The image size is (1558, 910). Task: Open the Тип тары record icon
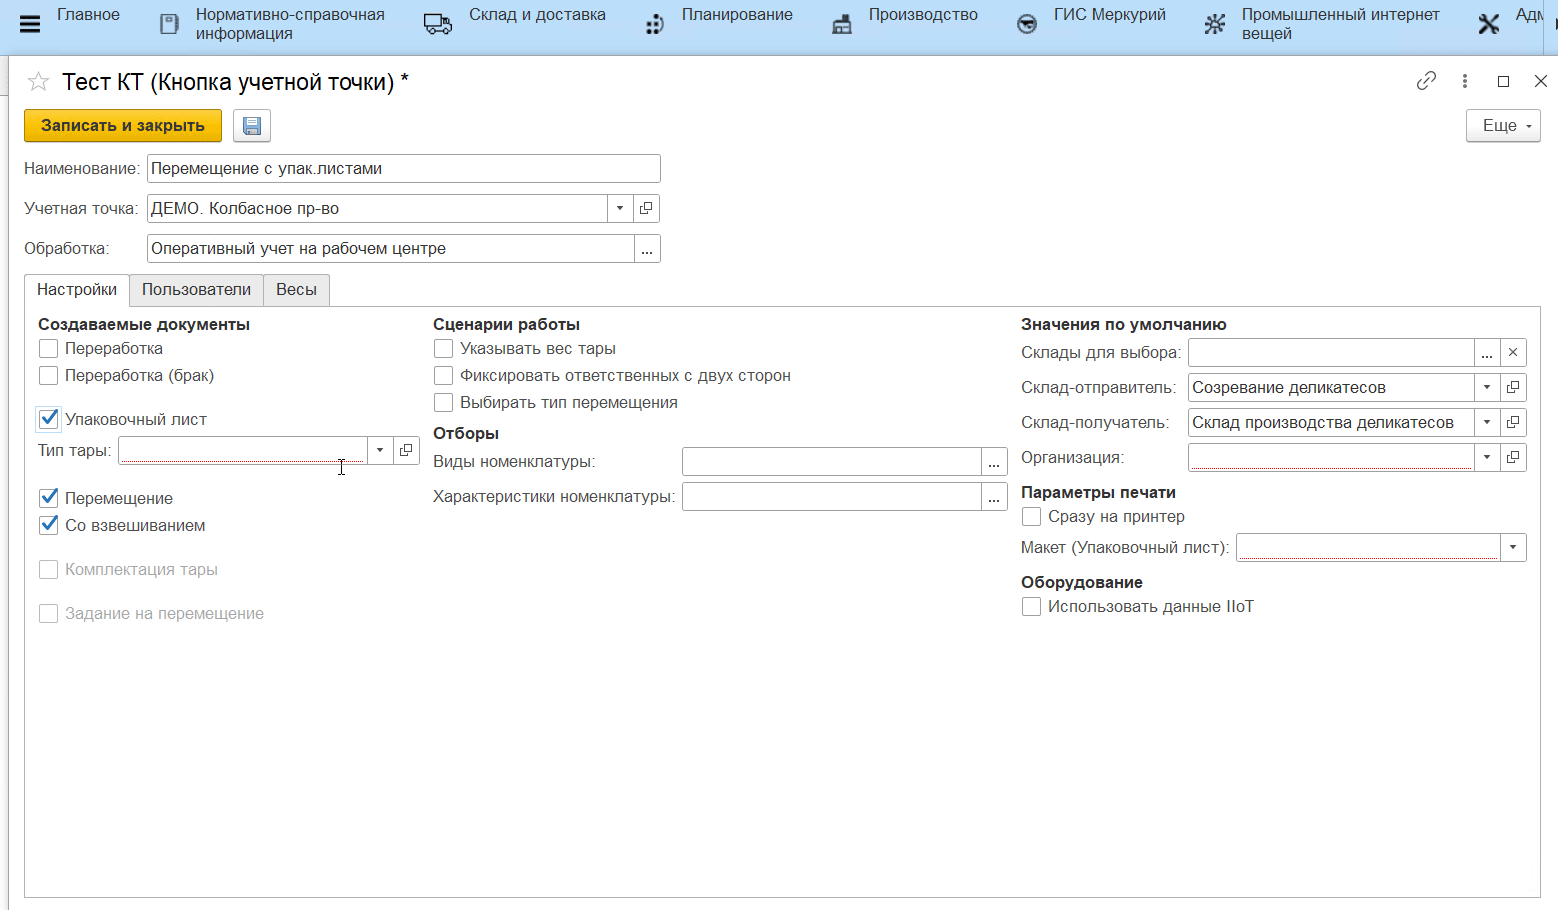[x=406, y=451]
